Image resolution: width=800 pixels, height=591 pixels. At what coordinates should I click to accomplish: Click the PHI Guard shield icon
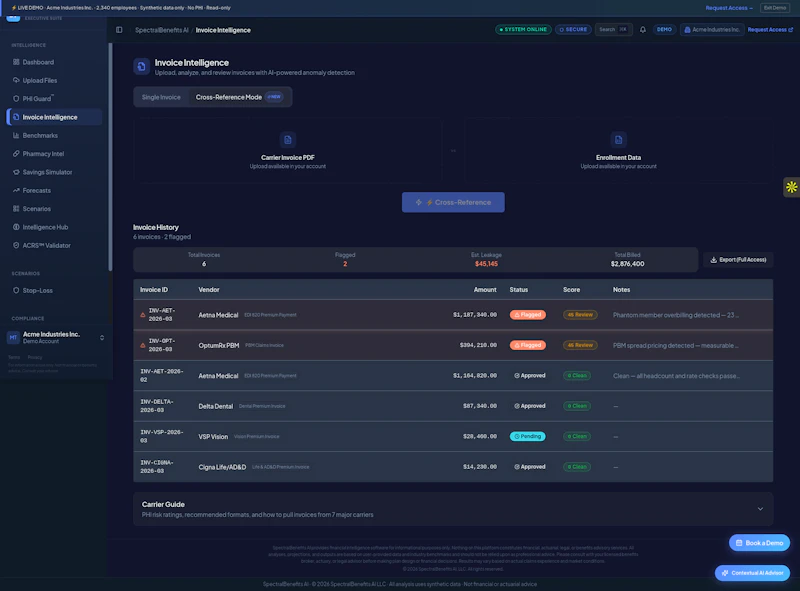[x=16, y=98]
